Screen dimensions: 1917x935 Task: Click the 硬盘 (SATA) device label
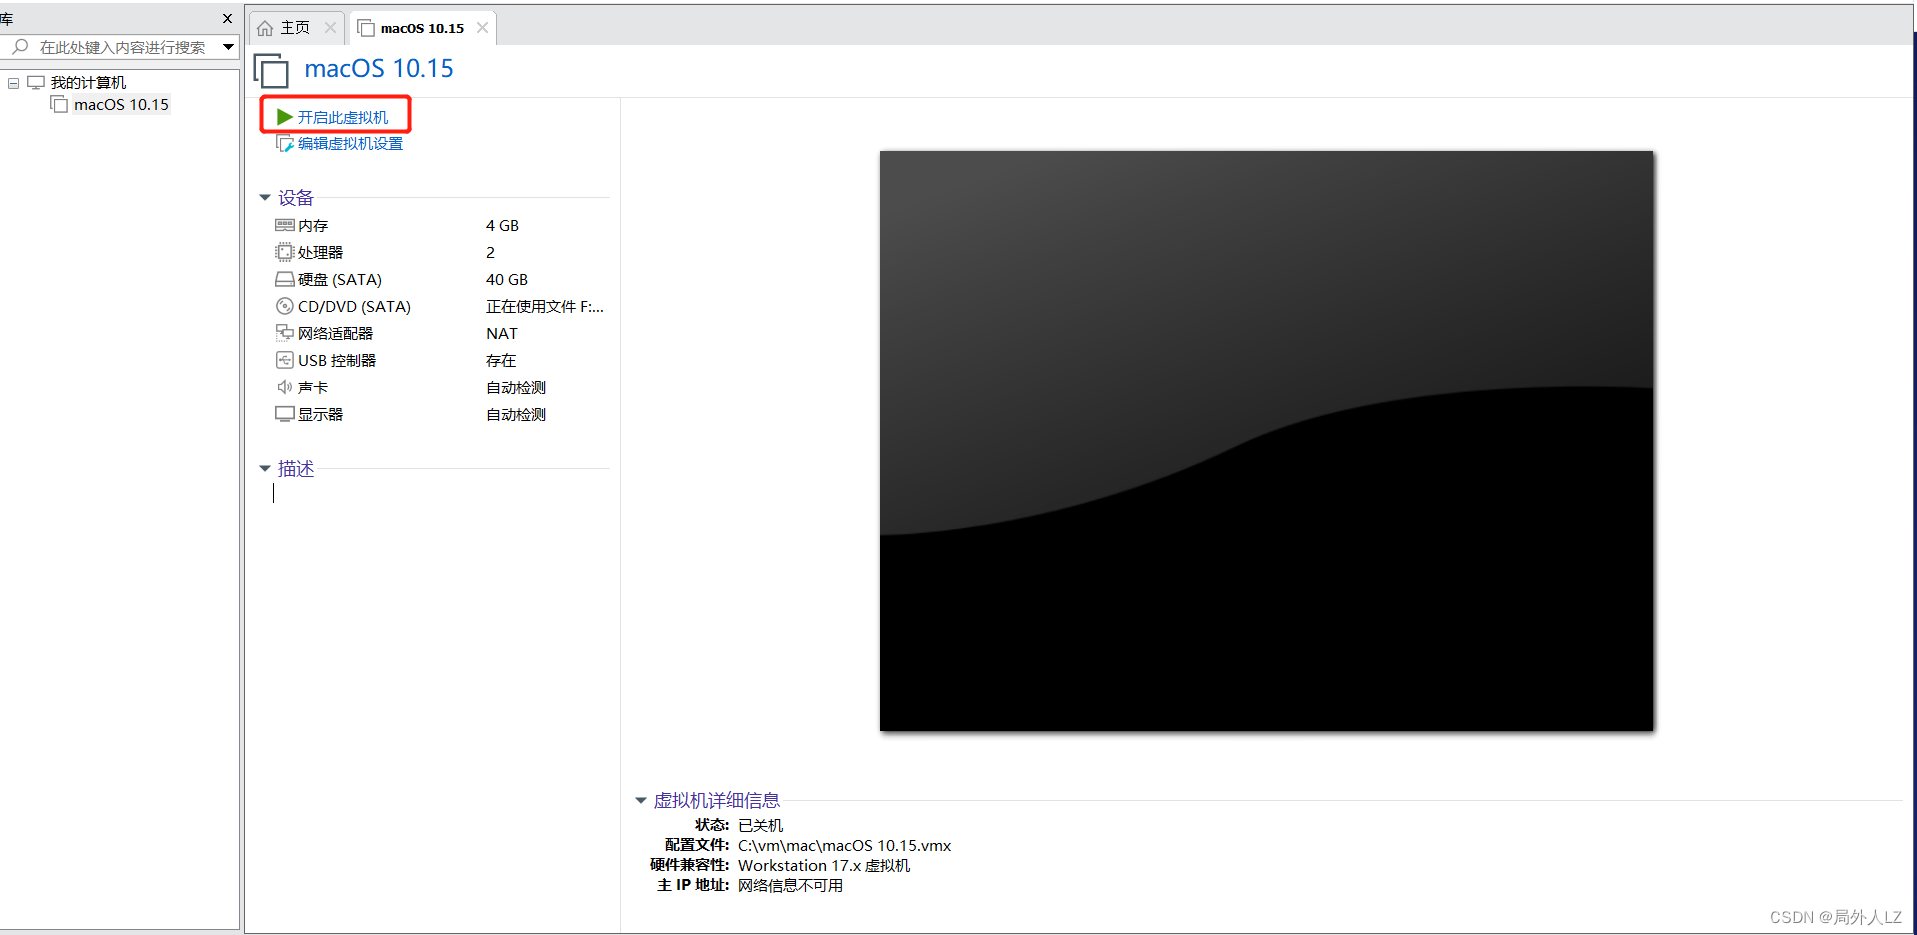[x=340, y=280]
